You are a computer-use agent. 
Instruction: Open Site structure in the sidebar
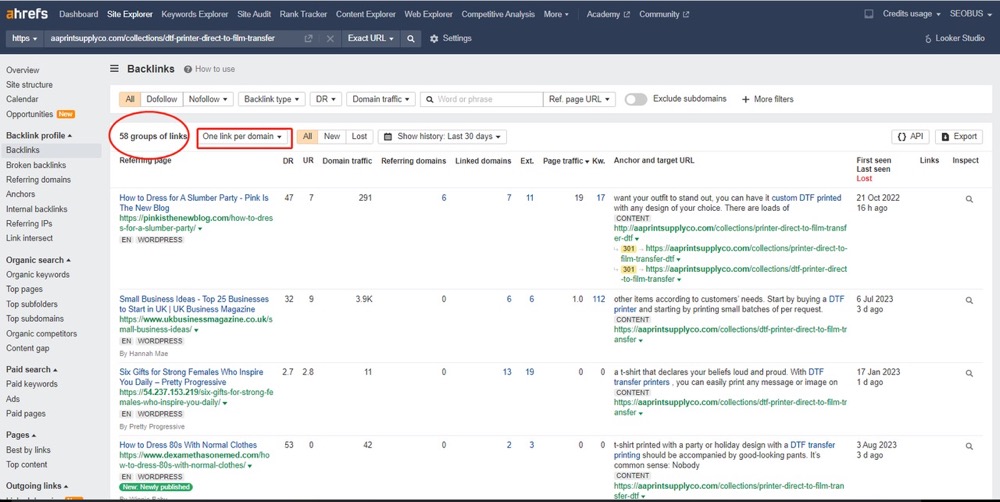pos(29,85)
